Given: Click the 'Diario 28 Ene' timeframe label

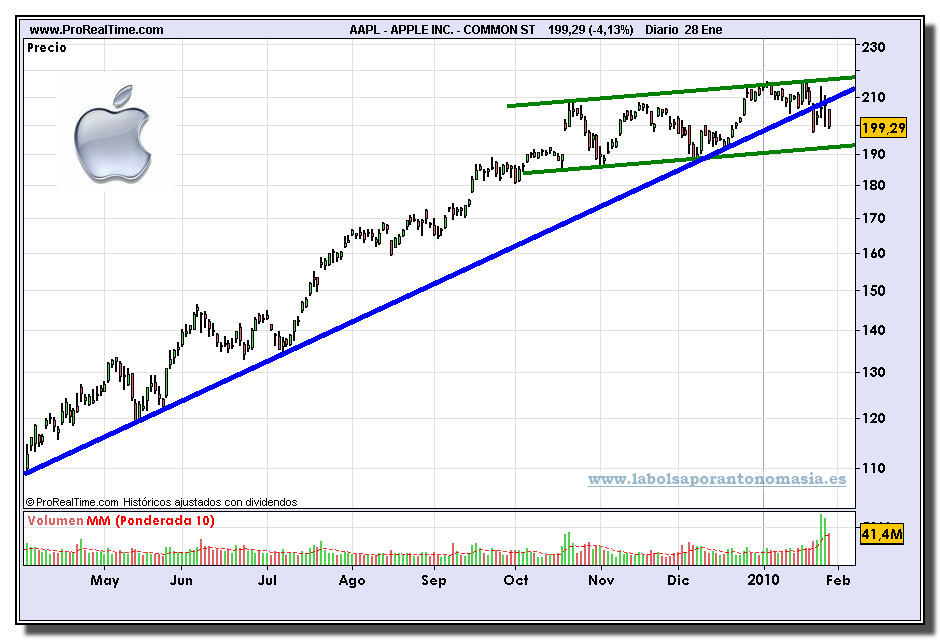Looking at the screenshot, I should (x=683, y=29).
